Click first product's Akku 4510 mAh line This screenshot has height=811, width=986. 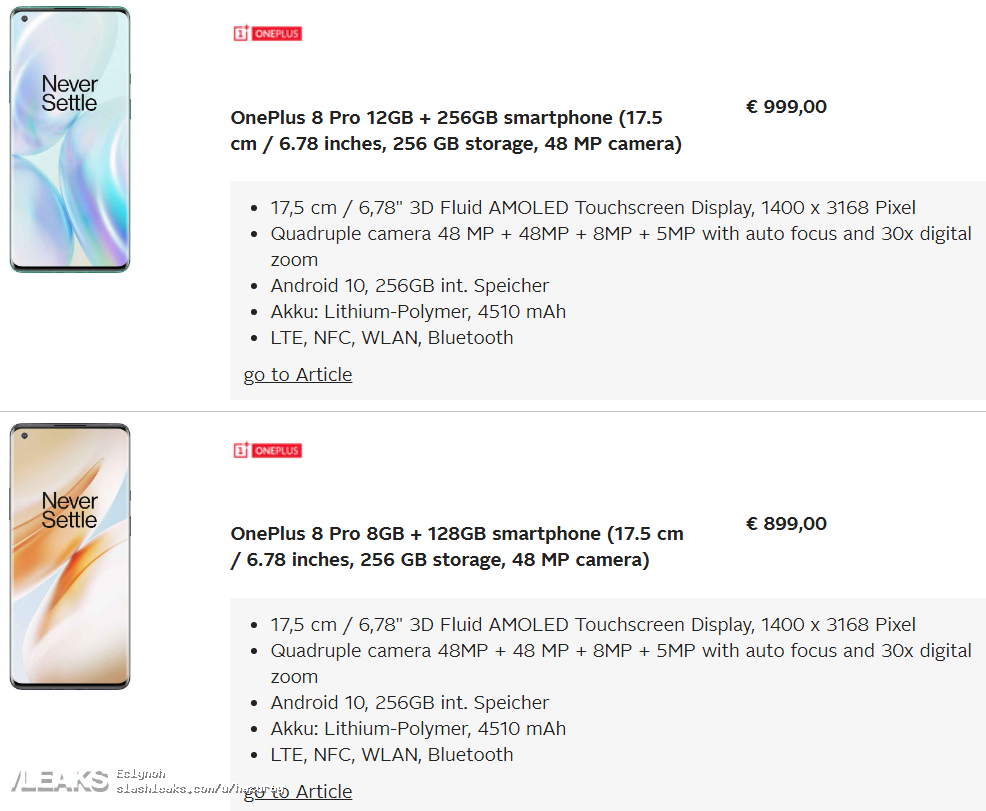pos(418,312)
